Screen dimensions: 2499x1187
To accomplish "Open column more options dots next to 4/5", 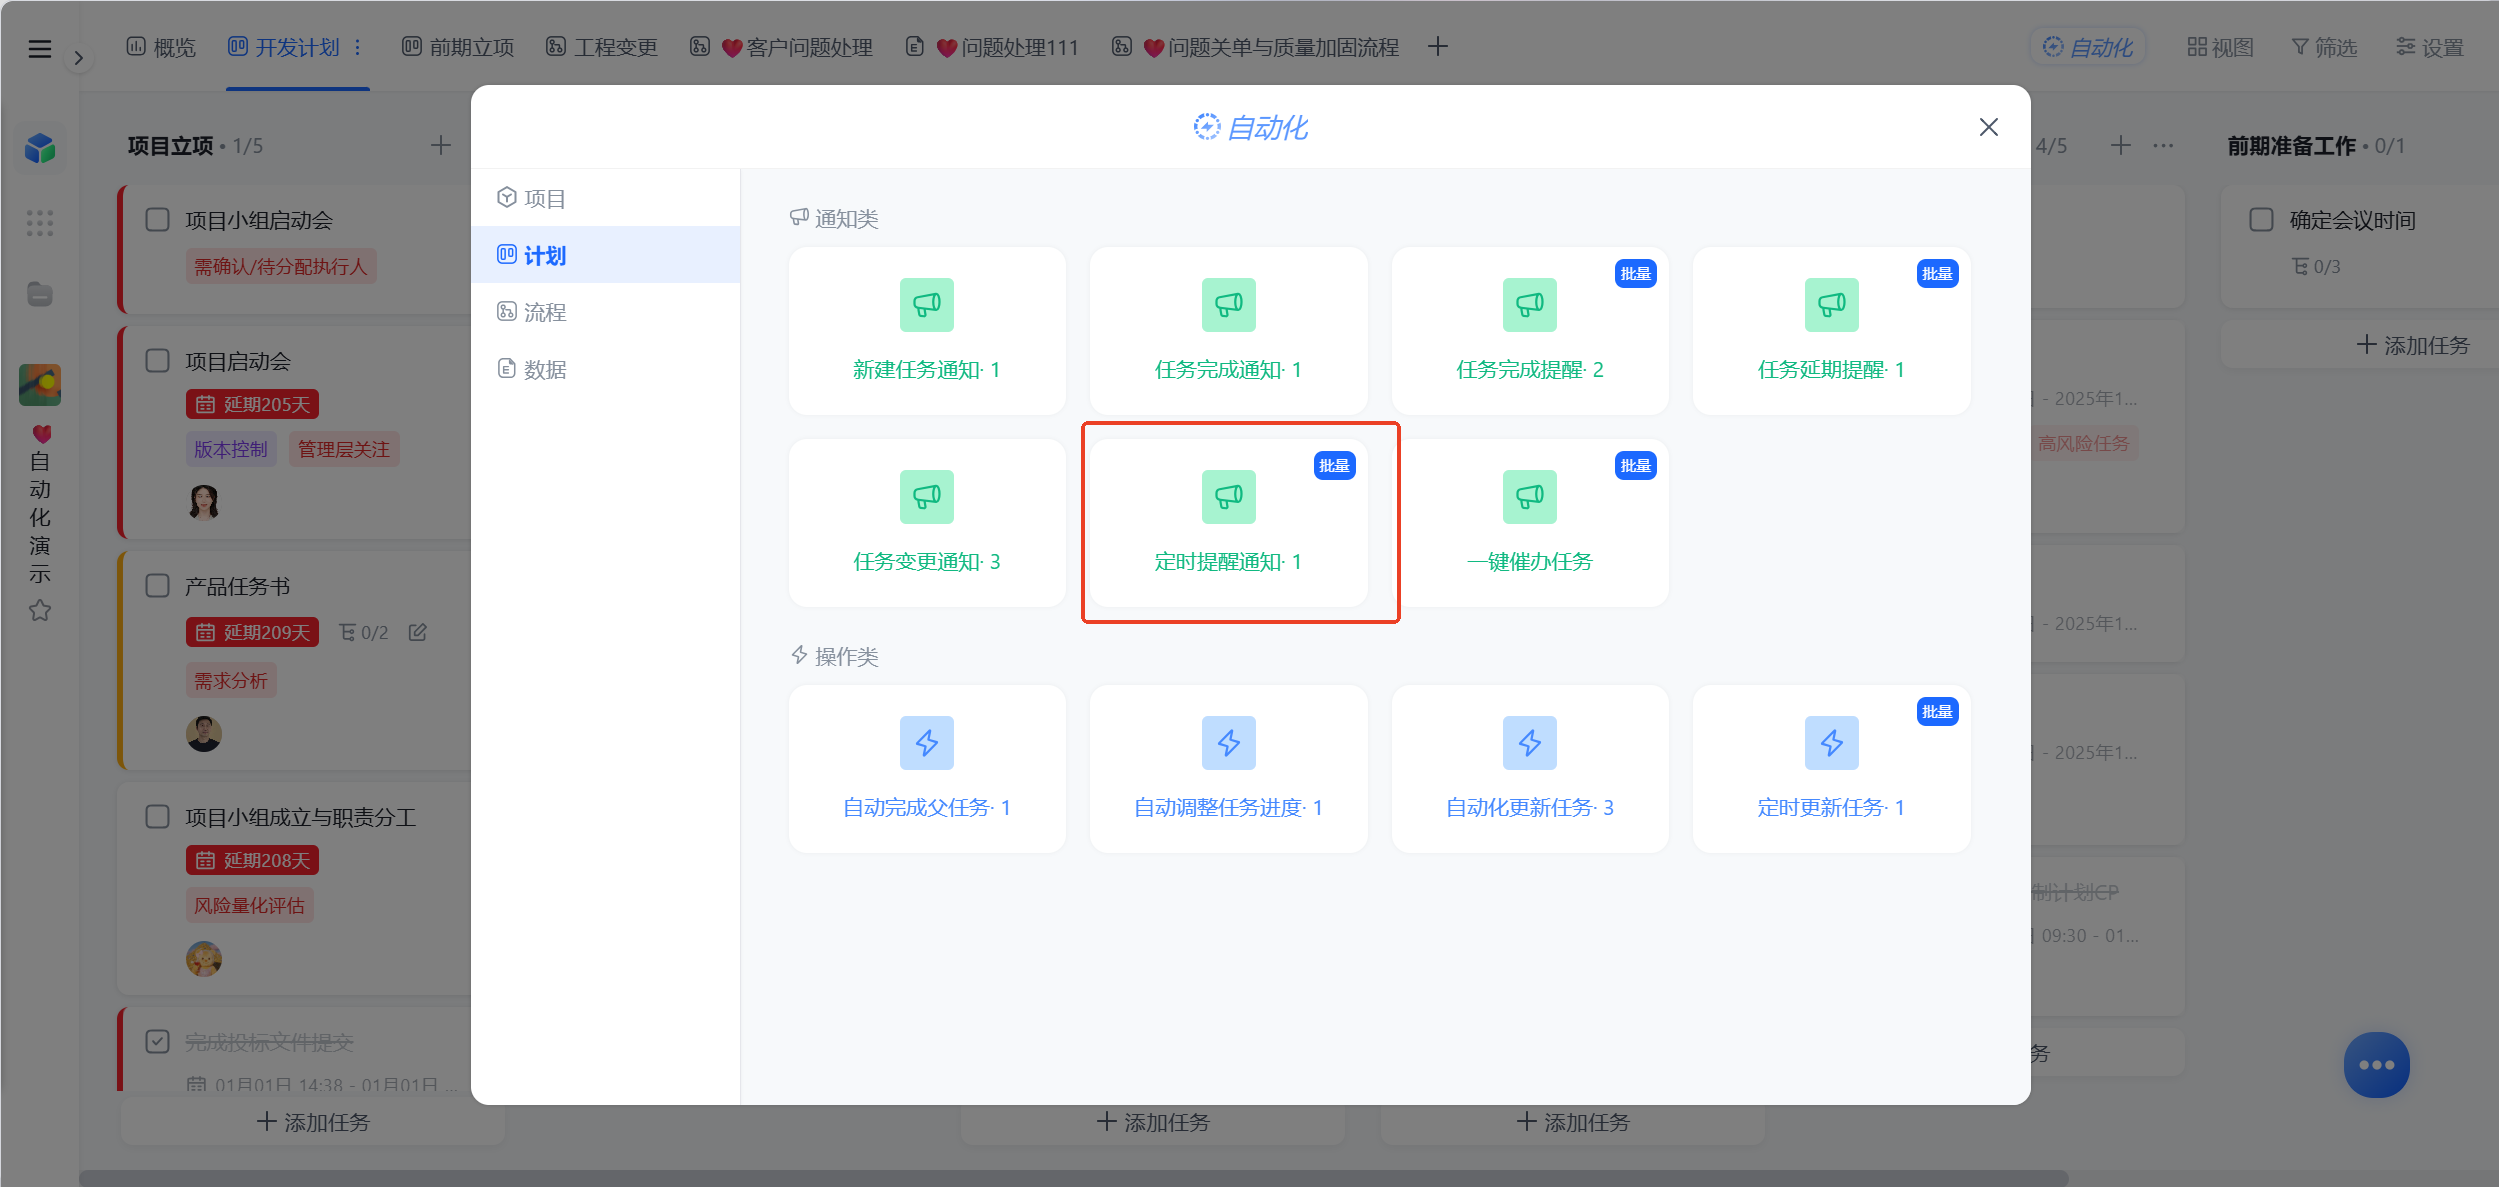I will 2163,146.
